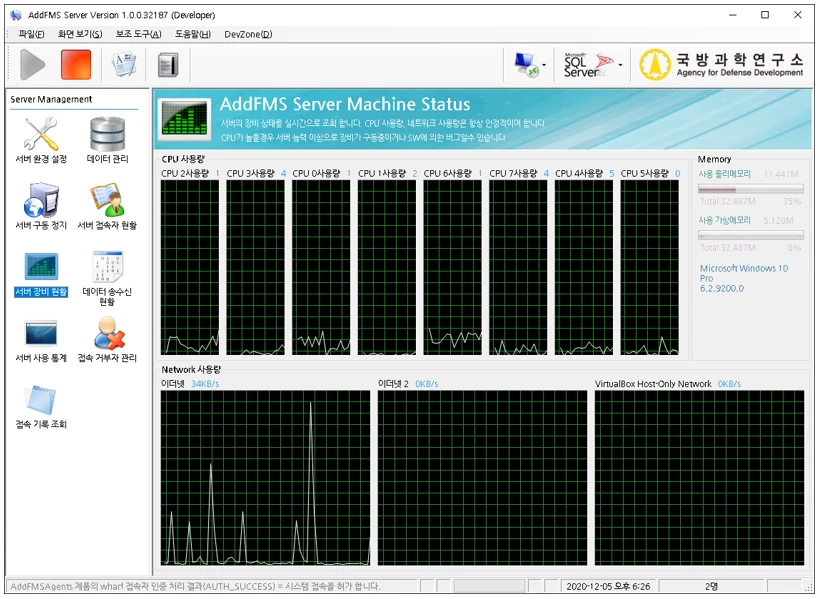Click the CPU 2사용량 graph
This screenshot has width=819, height=599.
[x=190, y=267]
